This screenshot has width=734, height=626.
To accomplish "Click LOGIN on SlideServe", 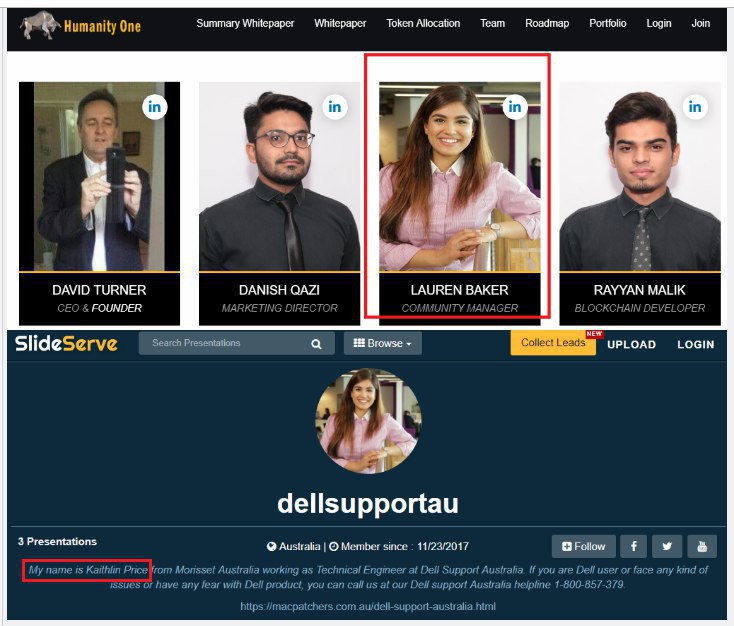I will [x=696, y=345].
